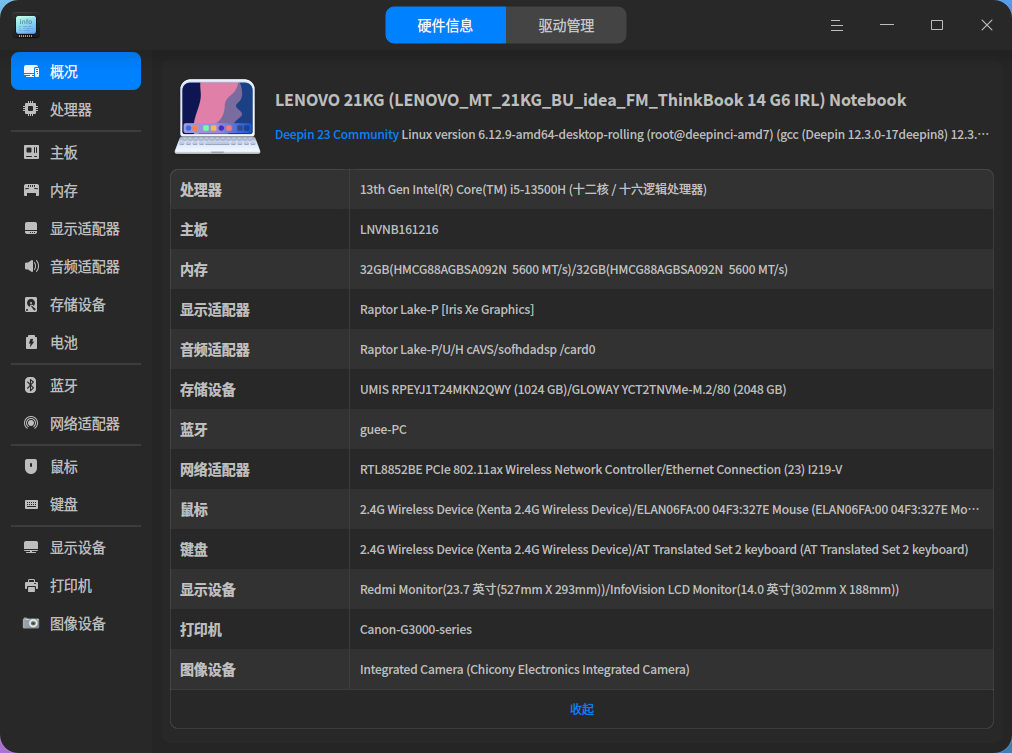This screenshot has height=753, width=1012.
Task: Click the ELAN06FA mouse device value
Action: 669,509
